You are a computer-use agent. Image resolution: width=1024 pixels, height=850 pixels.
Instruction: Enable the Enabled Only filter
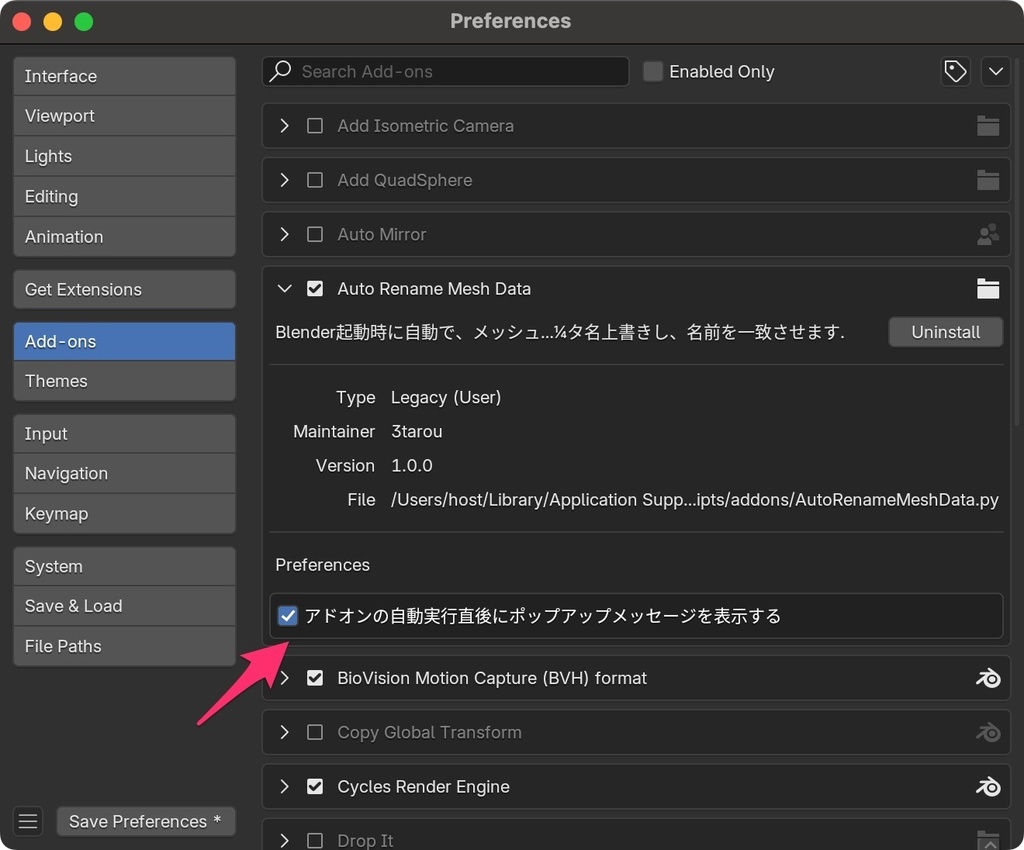click(652, 71)
